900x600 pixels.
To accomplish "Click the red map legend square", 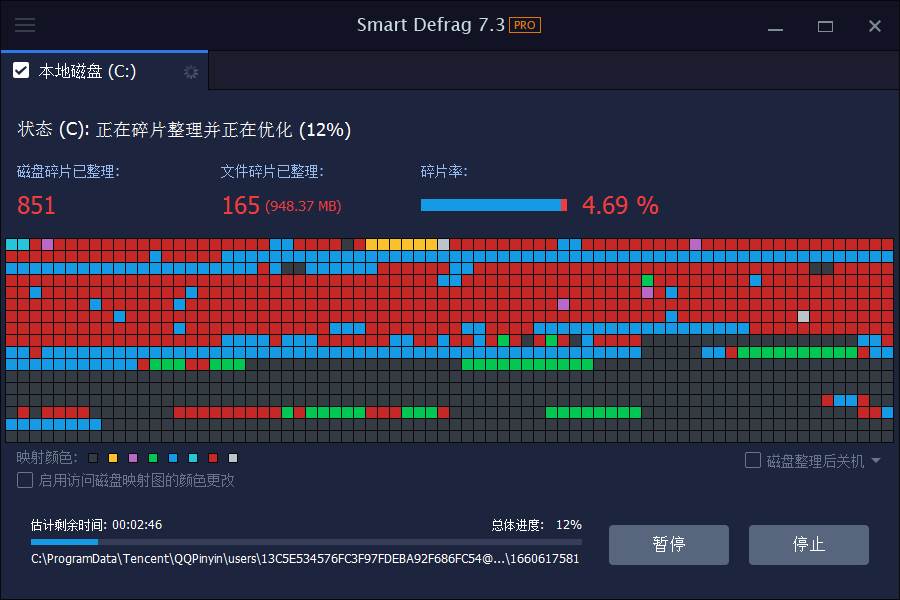I will click(213, 458).
